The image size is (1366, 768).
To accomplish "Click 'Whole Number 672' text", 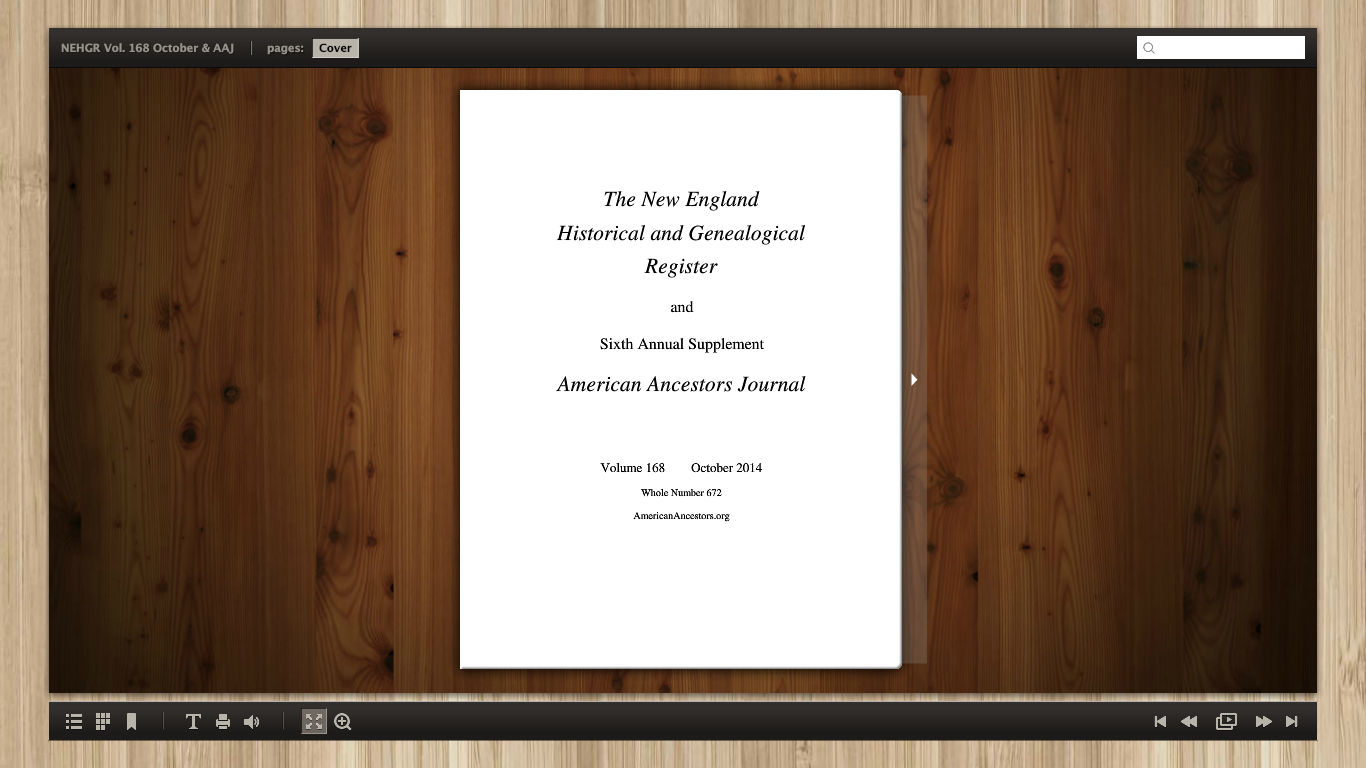I will coord(681,492).
